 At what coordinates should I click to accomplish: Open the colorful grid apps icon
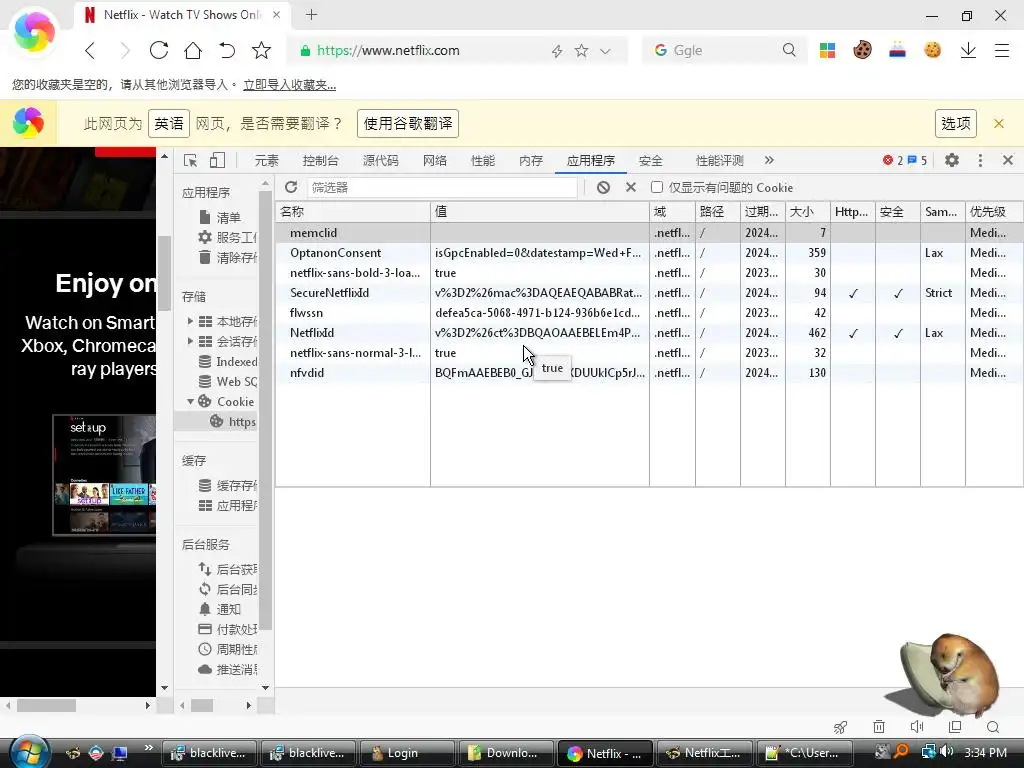(x=827, y=50)
